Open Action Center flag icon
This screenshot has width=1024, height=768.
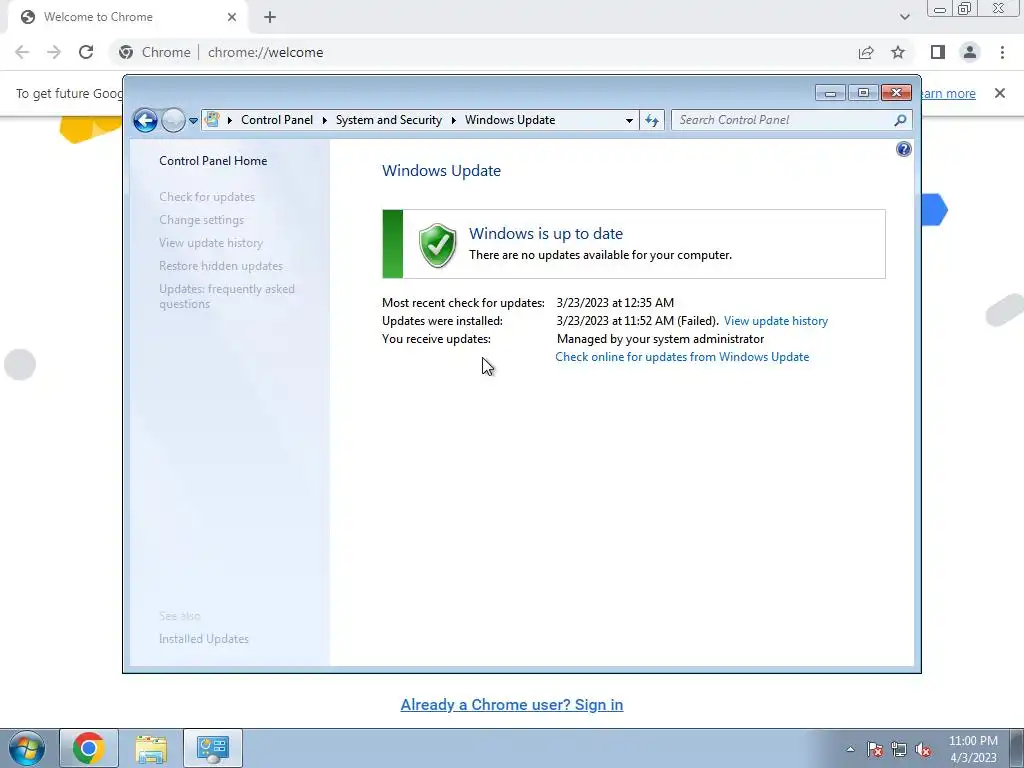coord(875,749)
